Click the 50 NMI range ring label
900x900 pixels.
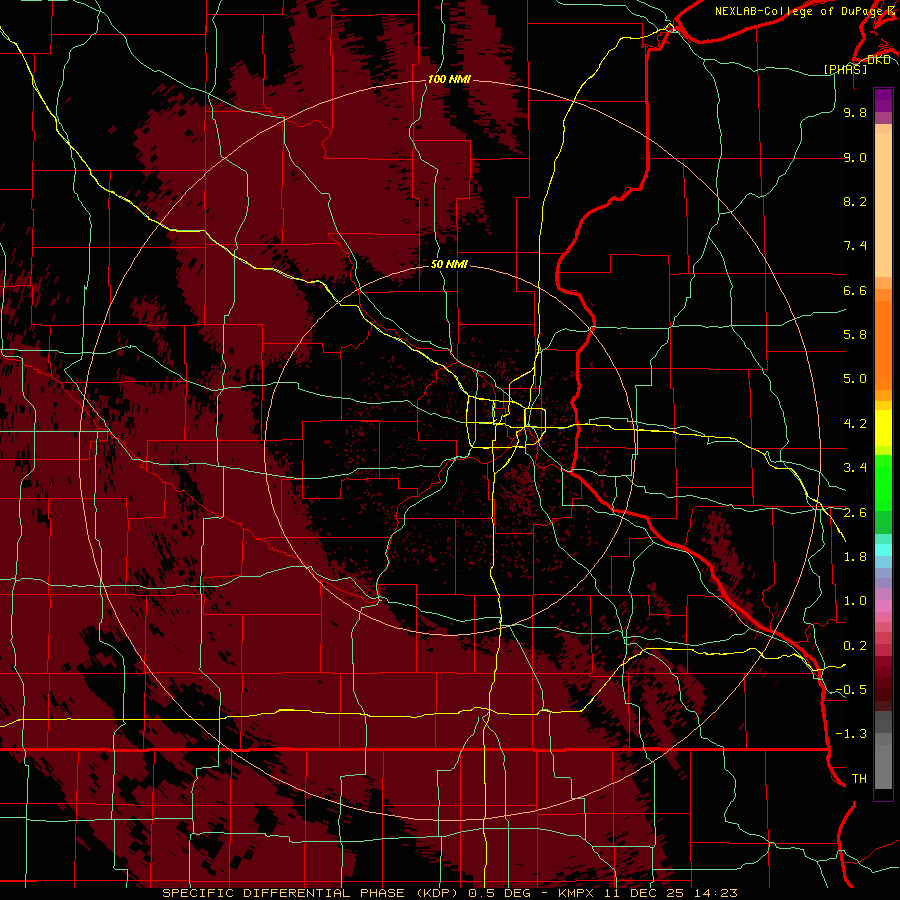tap(449, 264)
